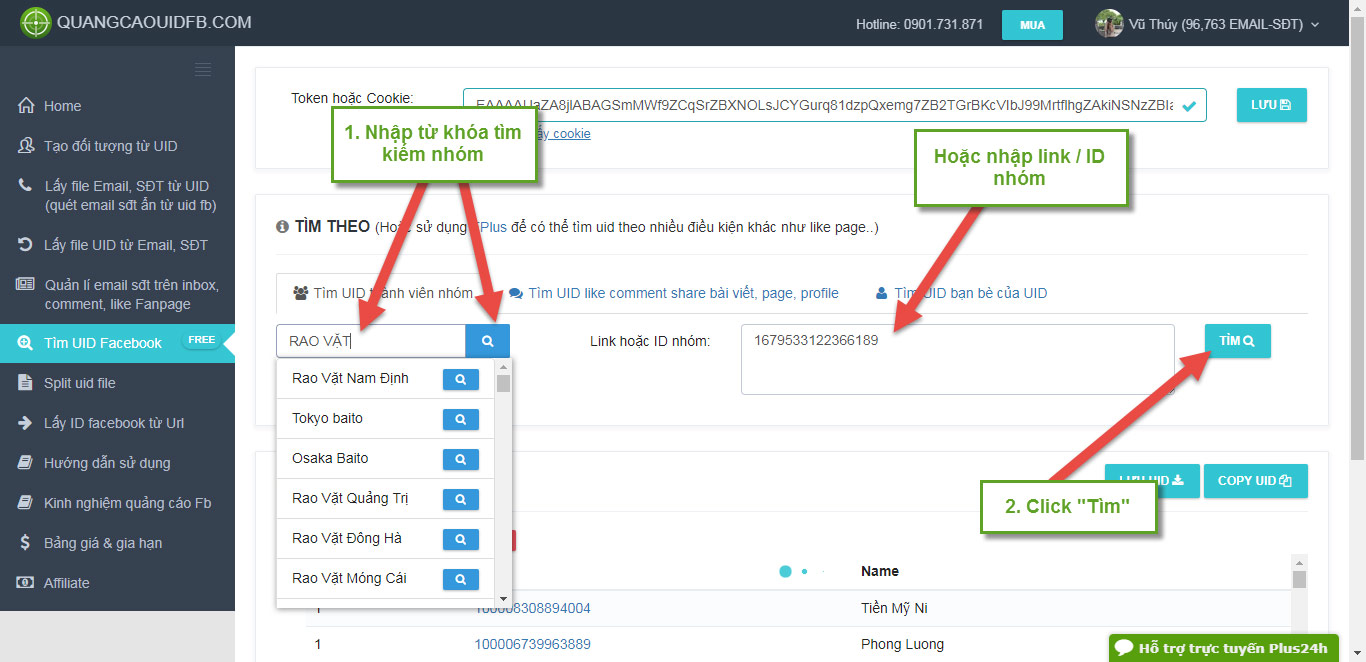Open UID link 100006739963889
Image resolution: width=1366 pixels, height=662 pixels.
pos(532,644)
